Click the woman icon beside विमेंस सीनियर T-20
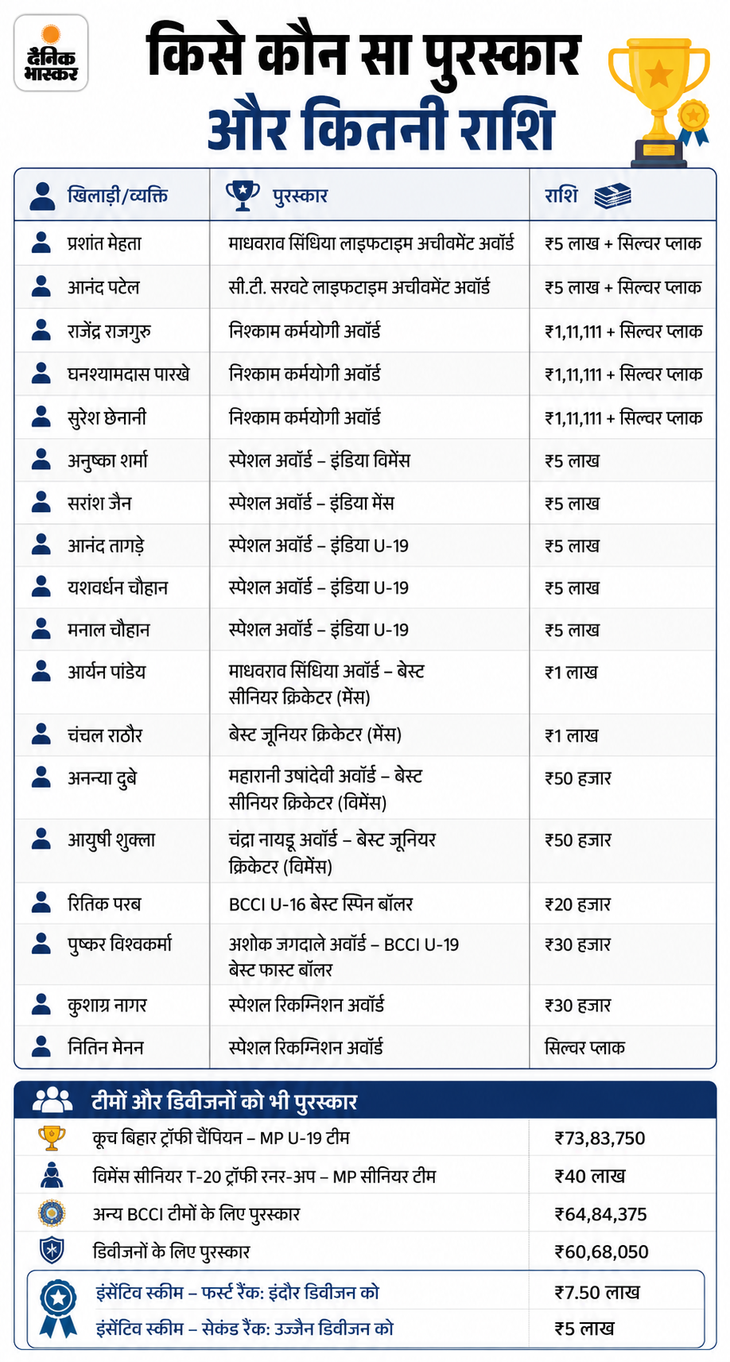 pyautogui.click(x=51, y=1176)
